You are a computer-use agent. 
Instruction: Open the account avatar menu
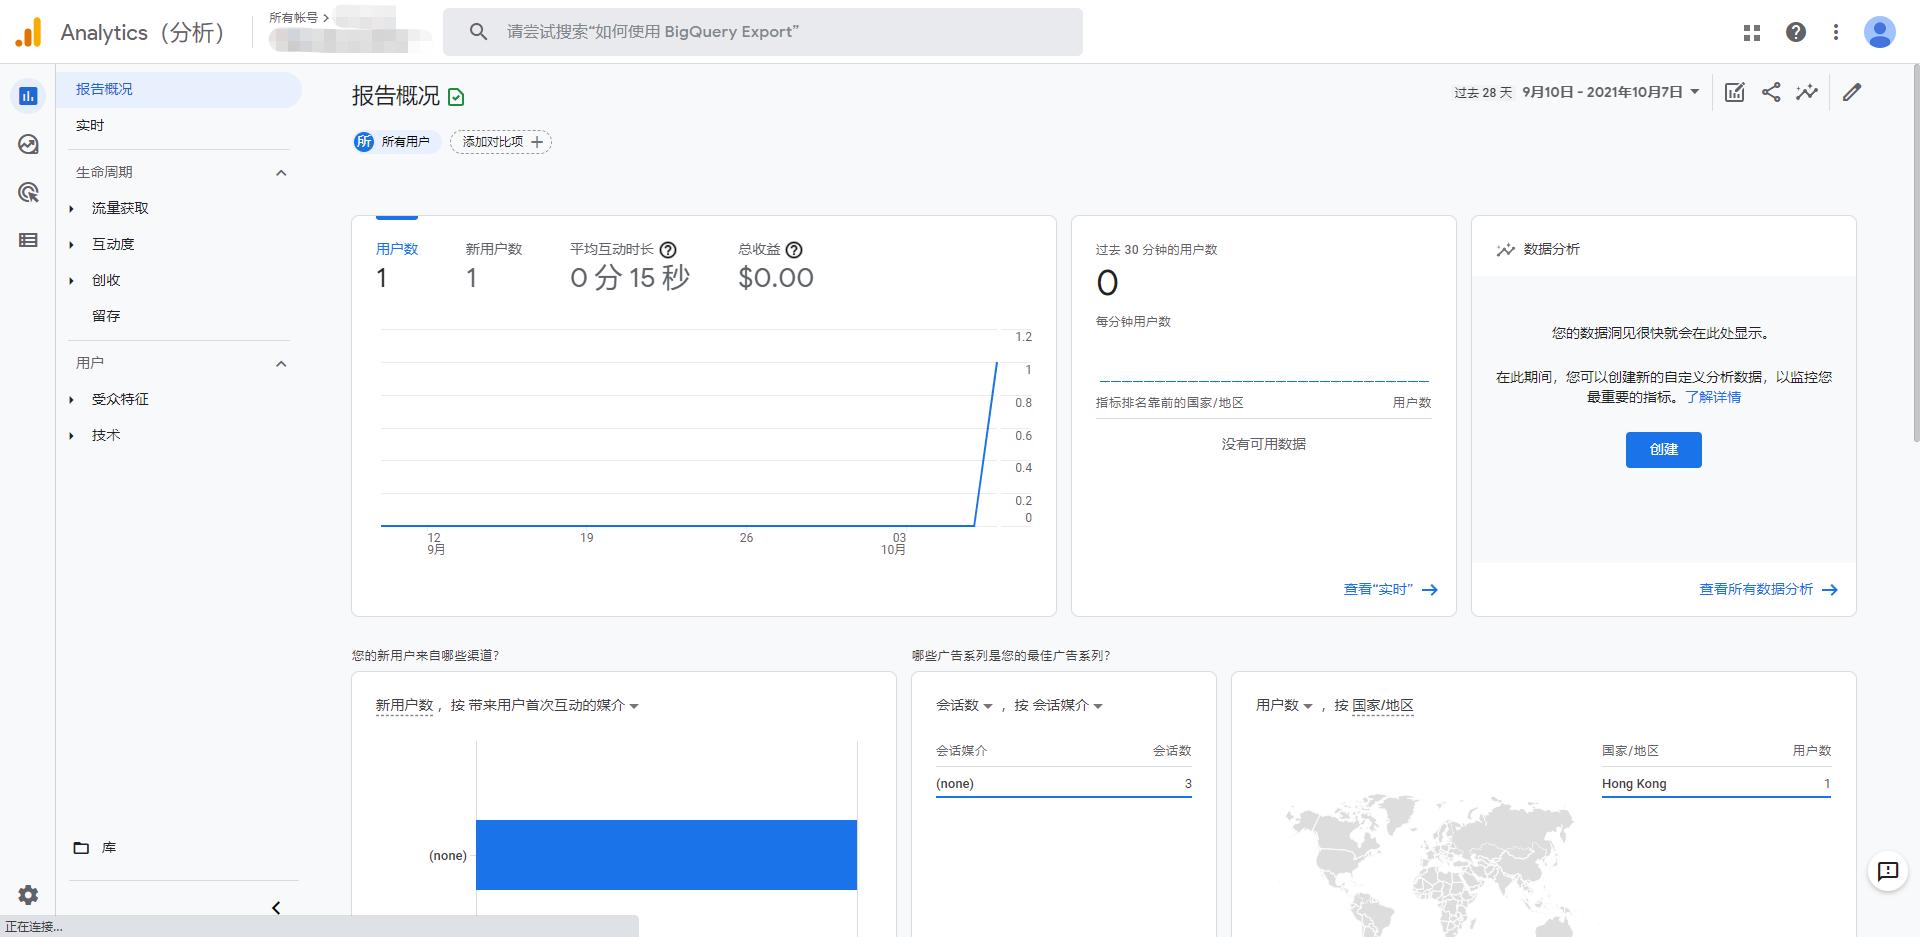pyautogui.click(x=1880, y=32)
